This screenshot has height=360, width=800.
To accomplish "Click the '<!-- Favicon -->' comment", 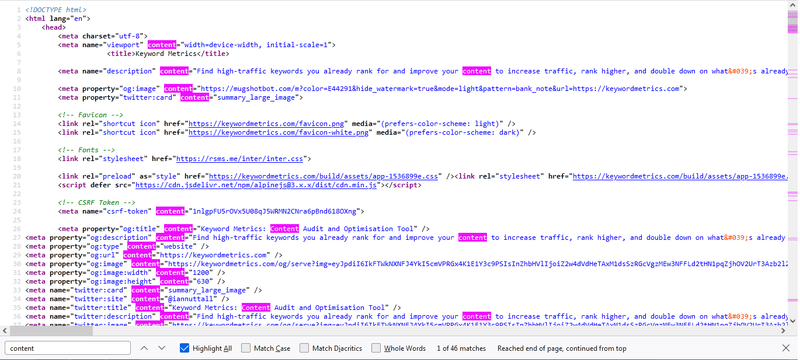I will [x=91, y=115].
